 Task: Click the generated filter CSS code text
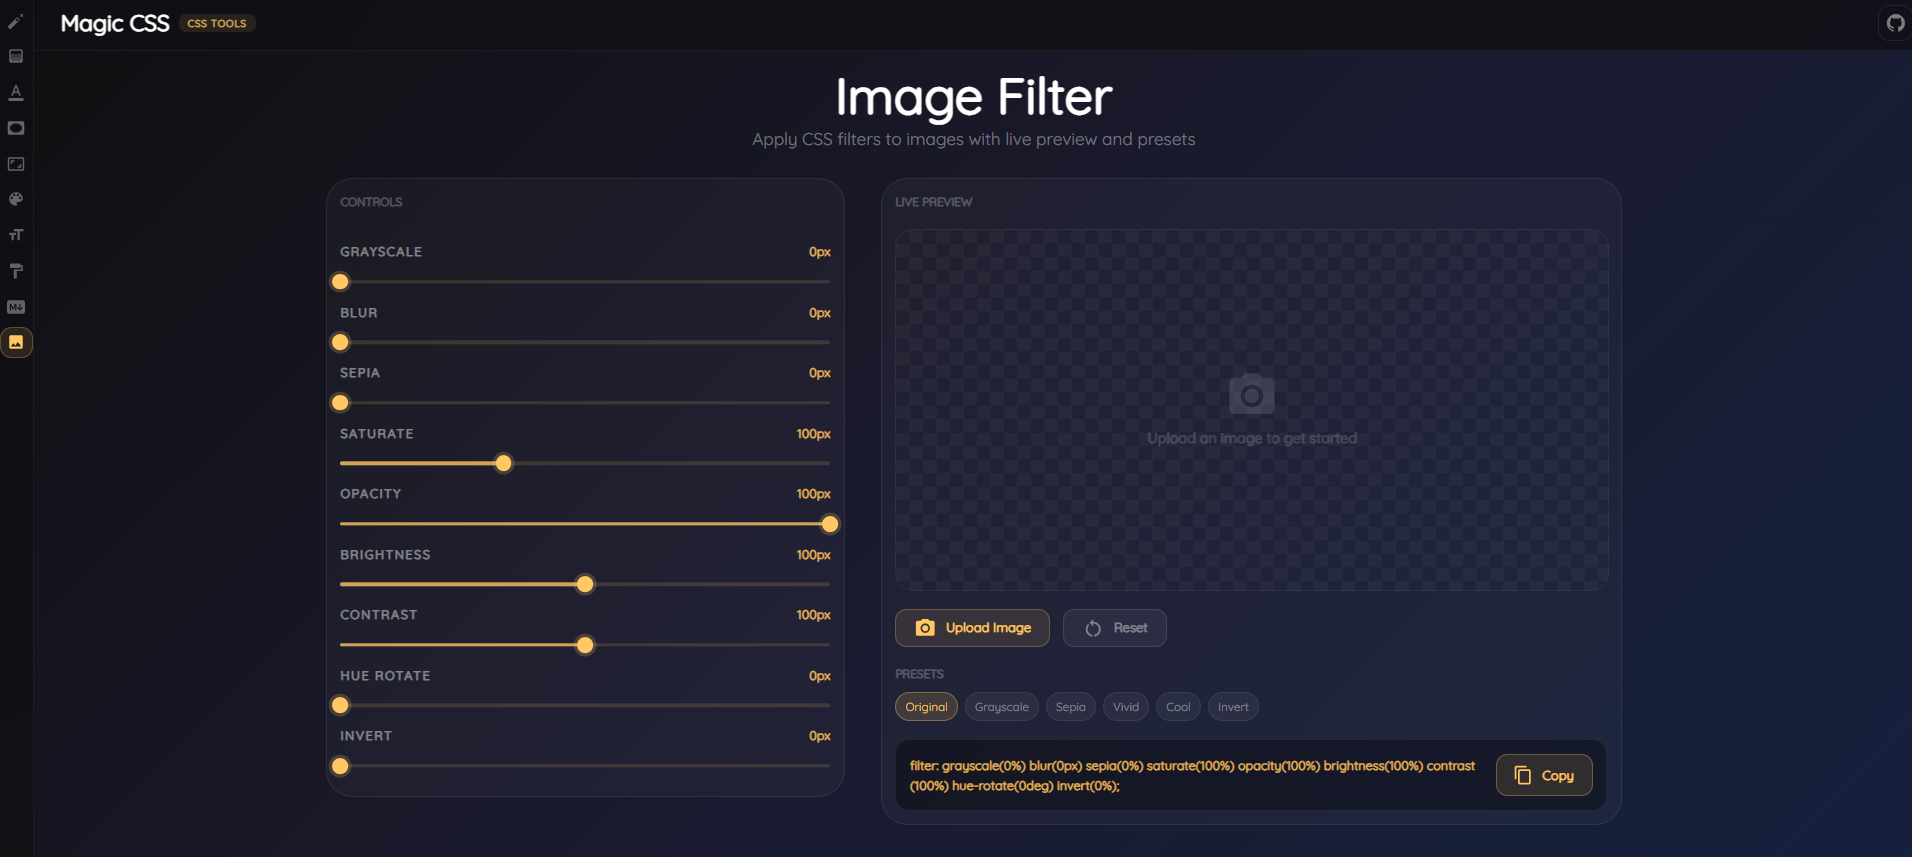(x=1192, y=776)
